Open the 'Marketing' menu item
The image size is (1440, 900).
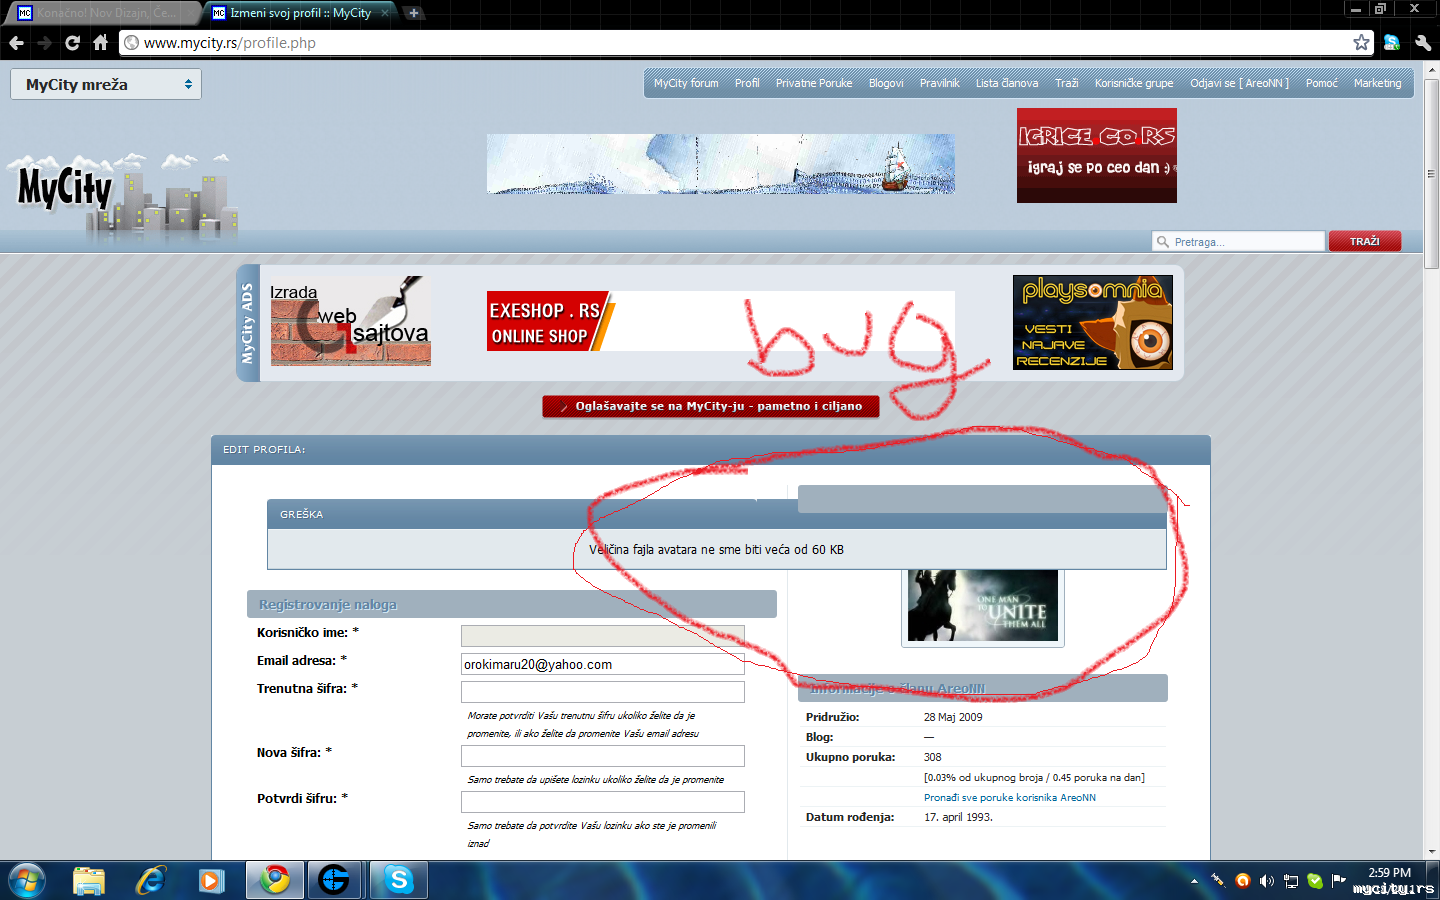[1378, 83]
